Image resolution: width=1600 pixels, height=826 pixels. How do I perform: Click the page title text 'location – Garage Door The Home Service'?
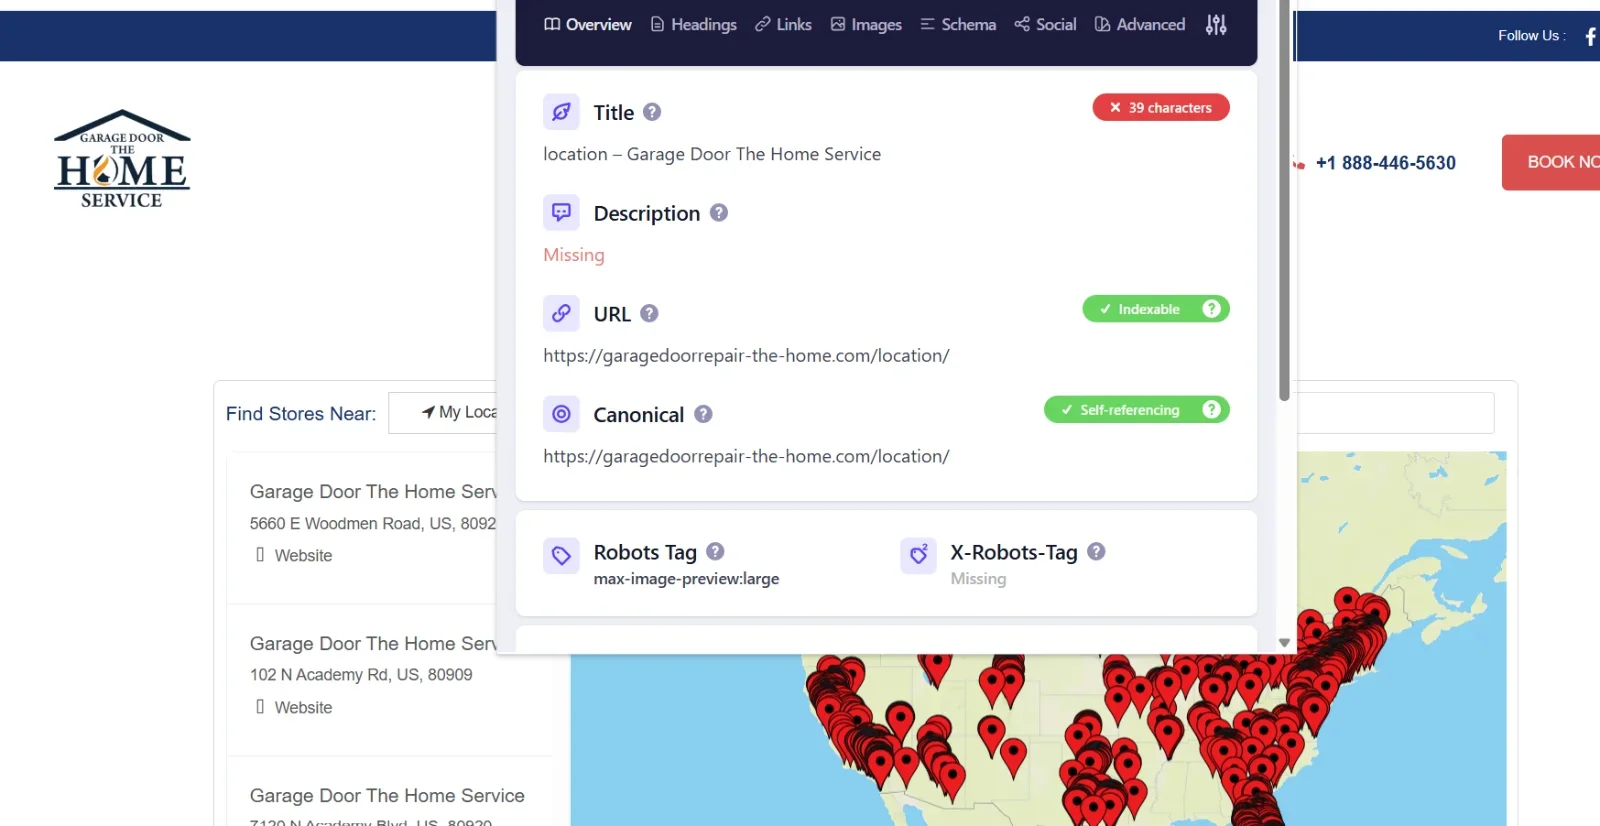712,154
